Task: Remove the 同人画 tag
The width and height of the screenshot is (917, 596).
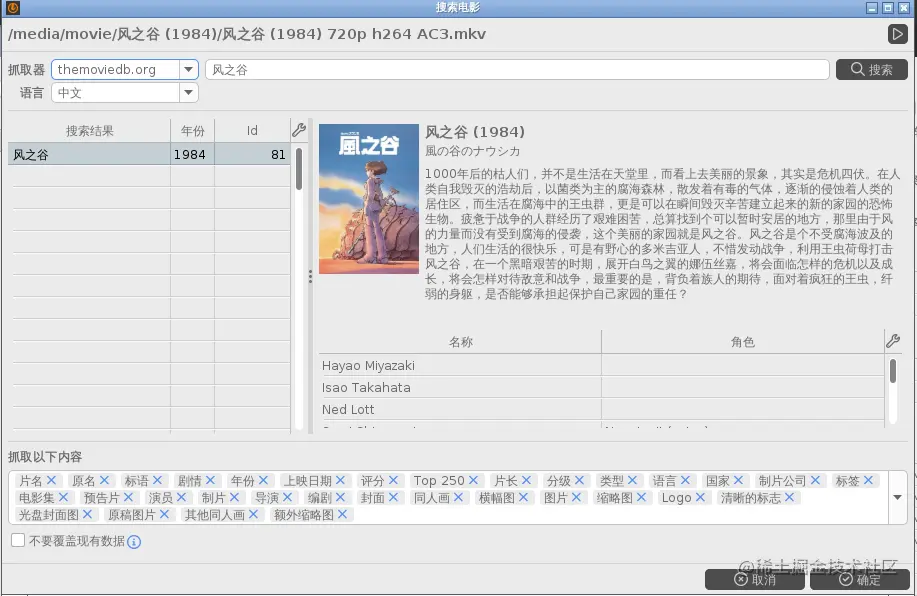Action: click(x=458, y=497)
